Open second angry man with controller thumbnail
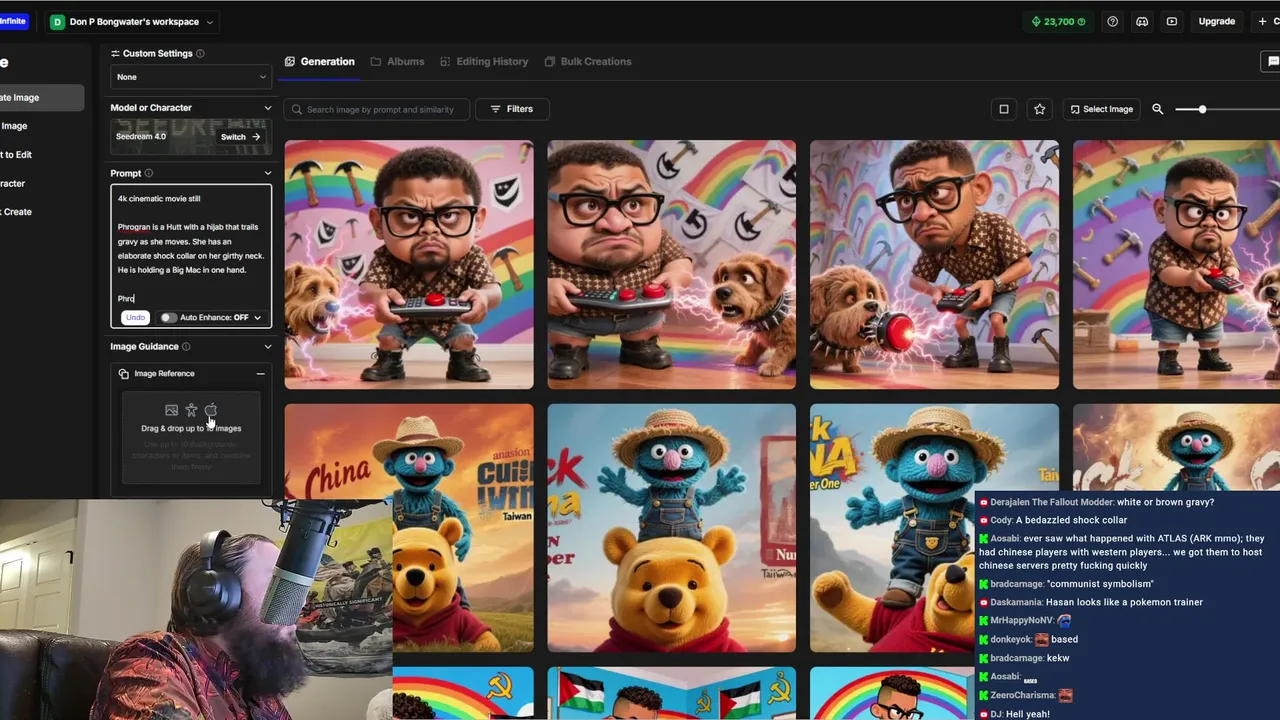The image size is (1280, 720). pyautogui.click(x=672, y=264)
